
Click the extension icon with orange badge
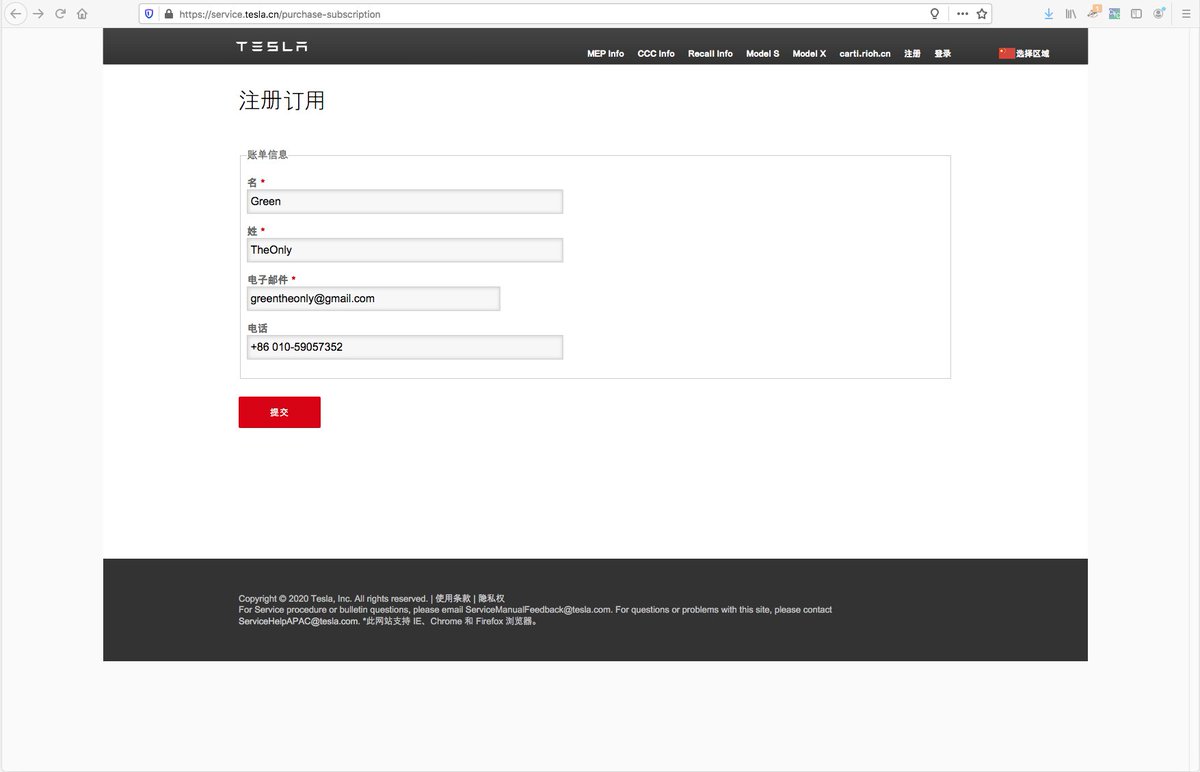pyautogui.click(x=1093, y=13)
